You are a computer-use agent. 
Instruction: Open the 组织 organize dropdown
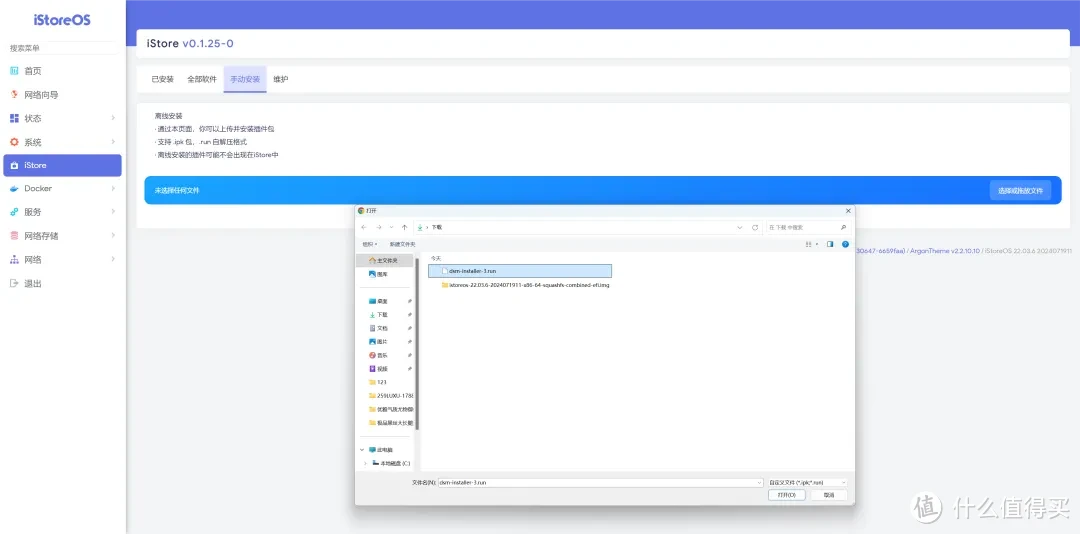coord(370,244)
